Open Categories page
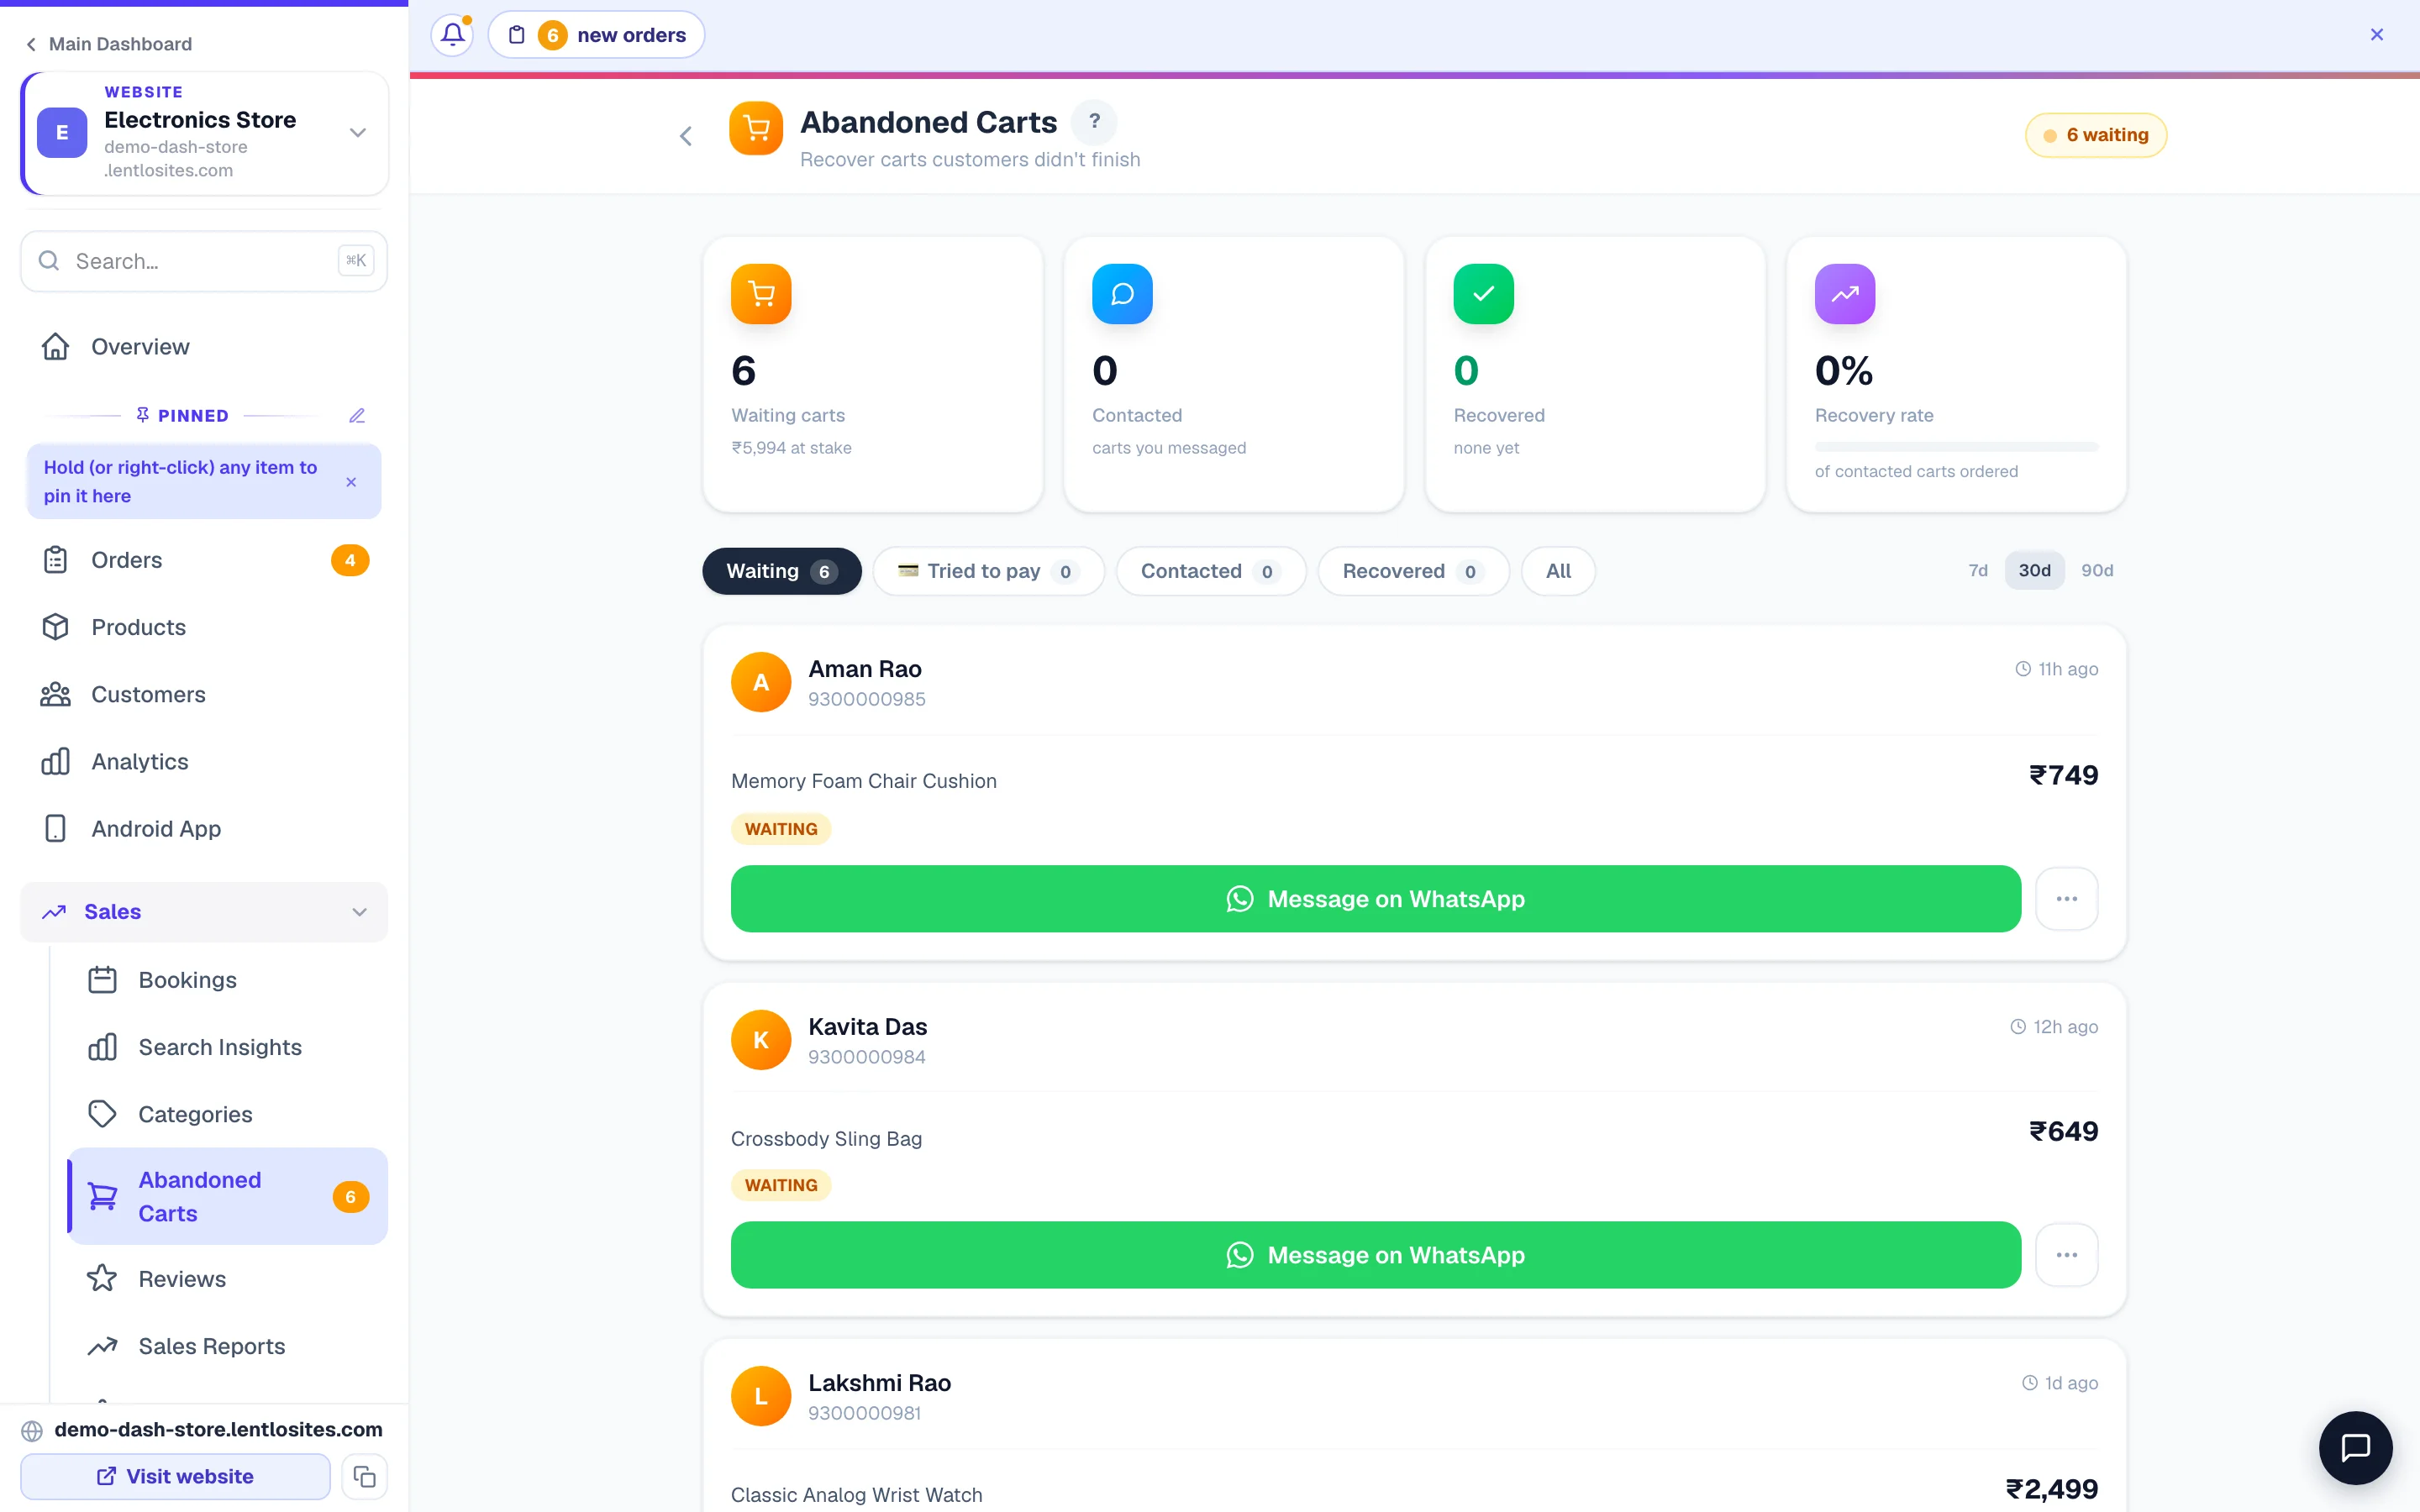The image size is (2420, 1512). [228, 1114]
